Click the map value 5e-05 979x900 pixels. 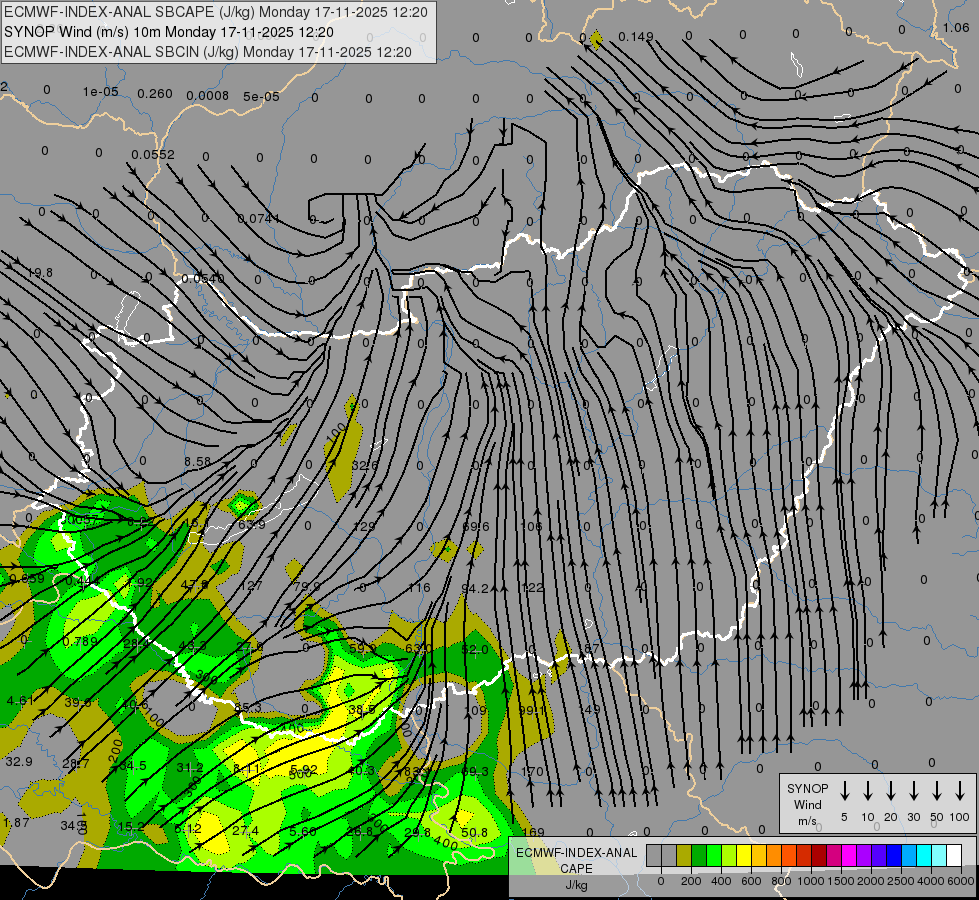(262, 97)
